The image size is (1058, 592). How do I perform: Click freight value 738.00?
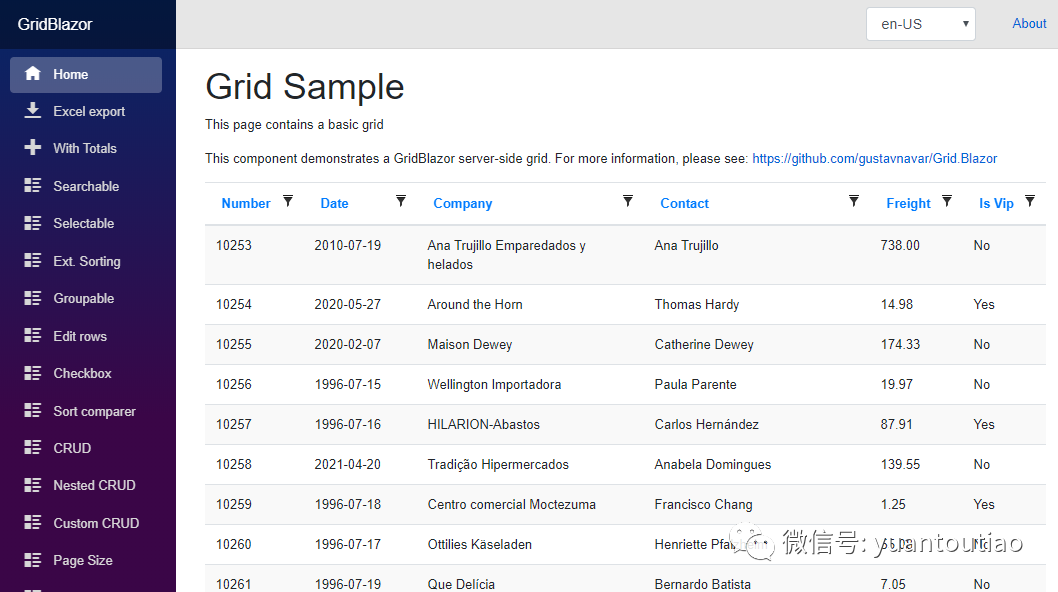[899, 246]
